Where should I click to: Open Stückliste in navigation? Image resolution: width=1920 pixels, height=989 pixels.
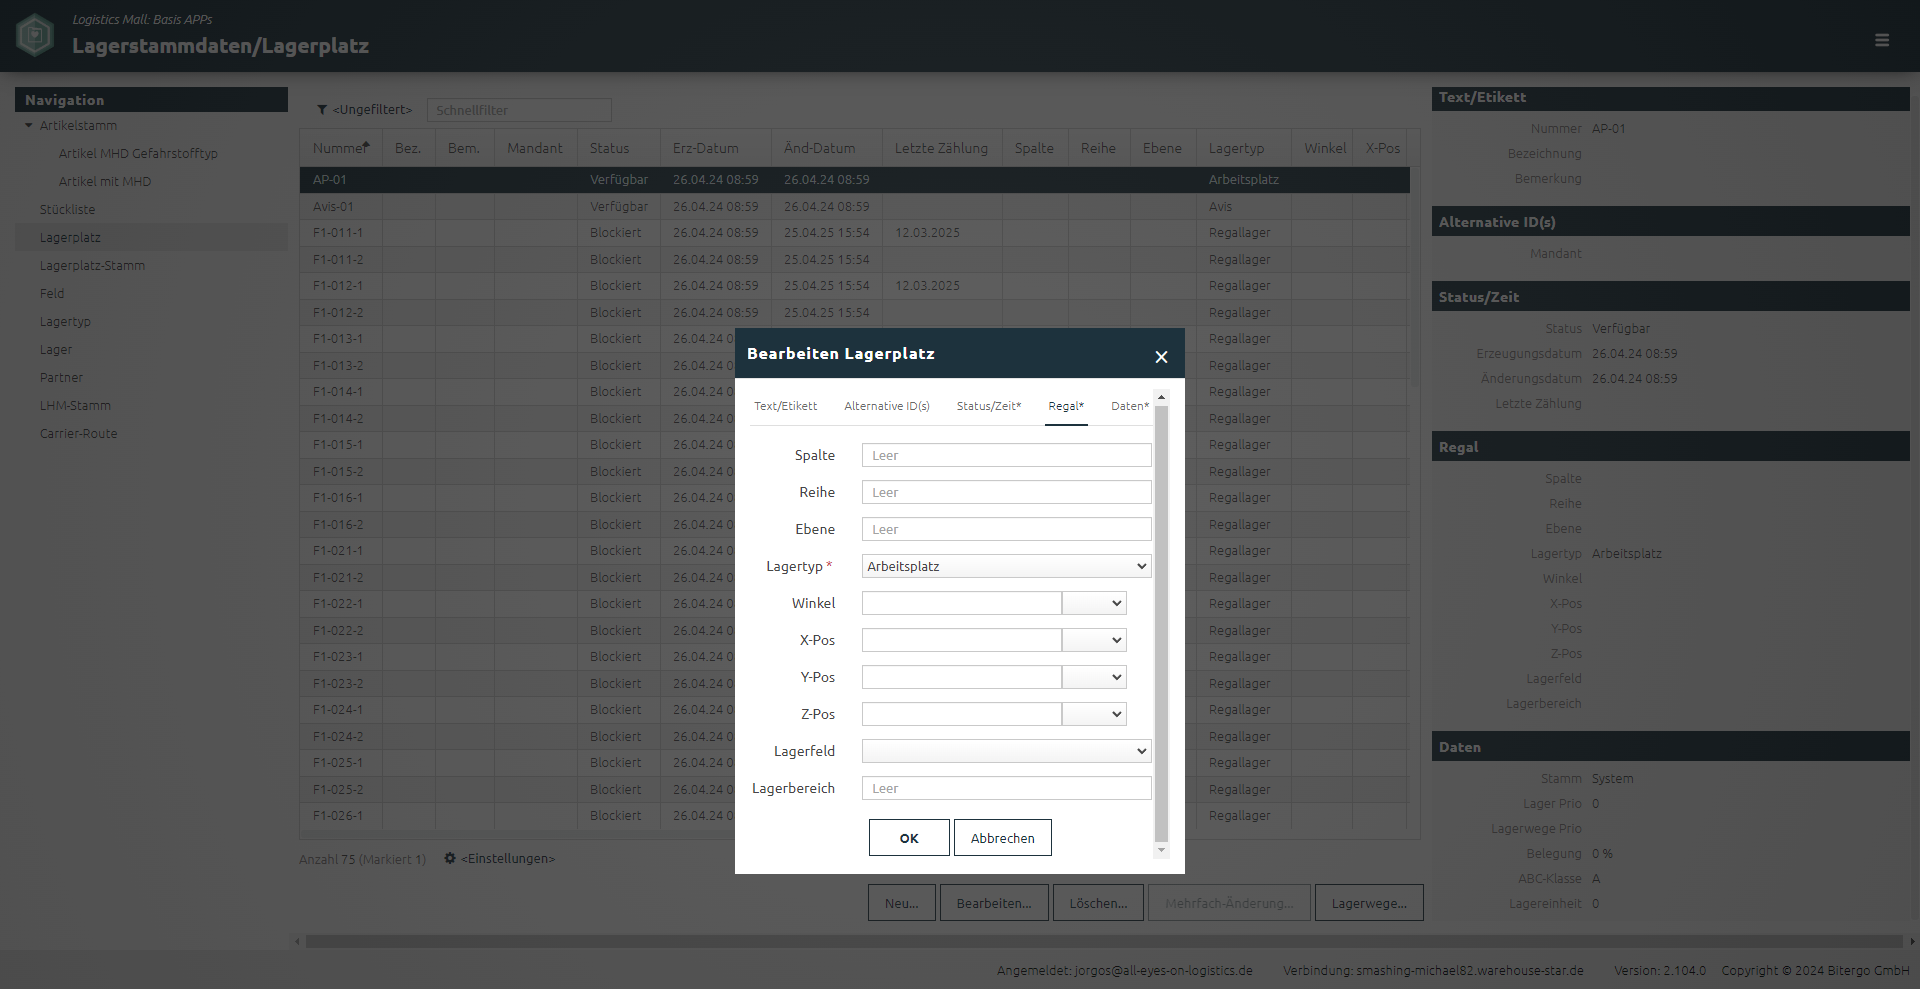coord(67,210)
